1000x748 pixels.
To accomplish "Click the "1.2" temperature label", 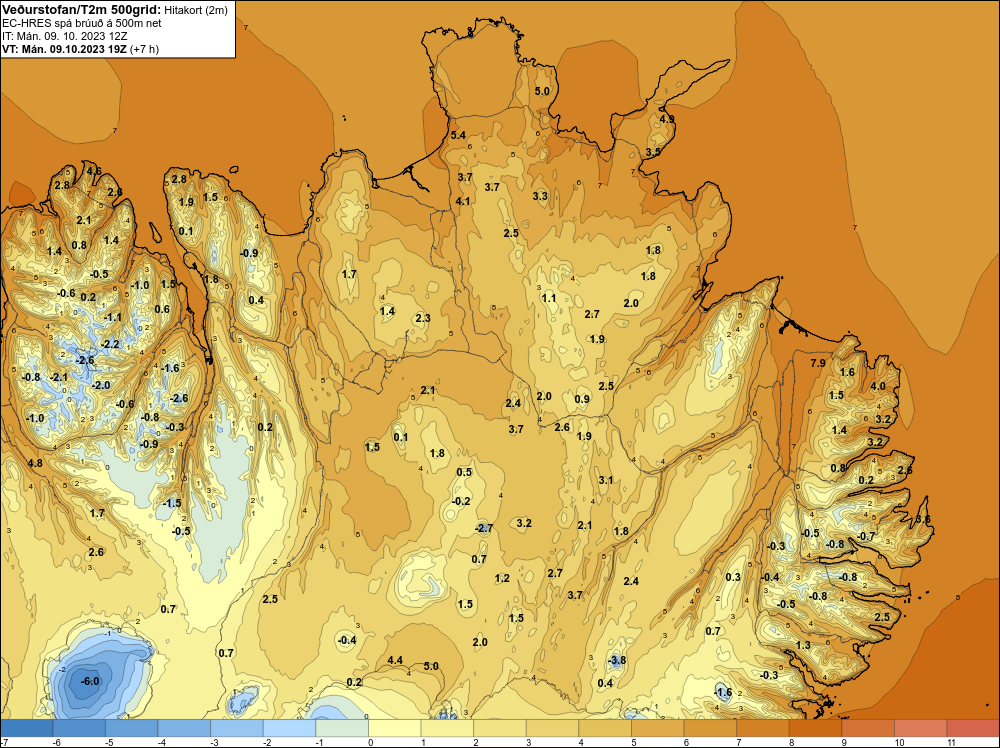I will [502, 578].
